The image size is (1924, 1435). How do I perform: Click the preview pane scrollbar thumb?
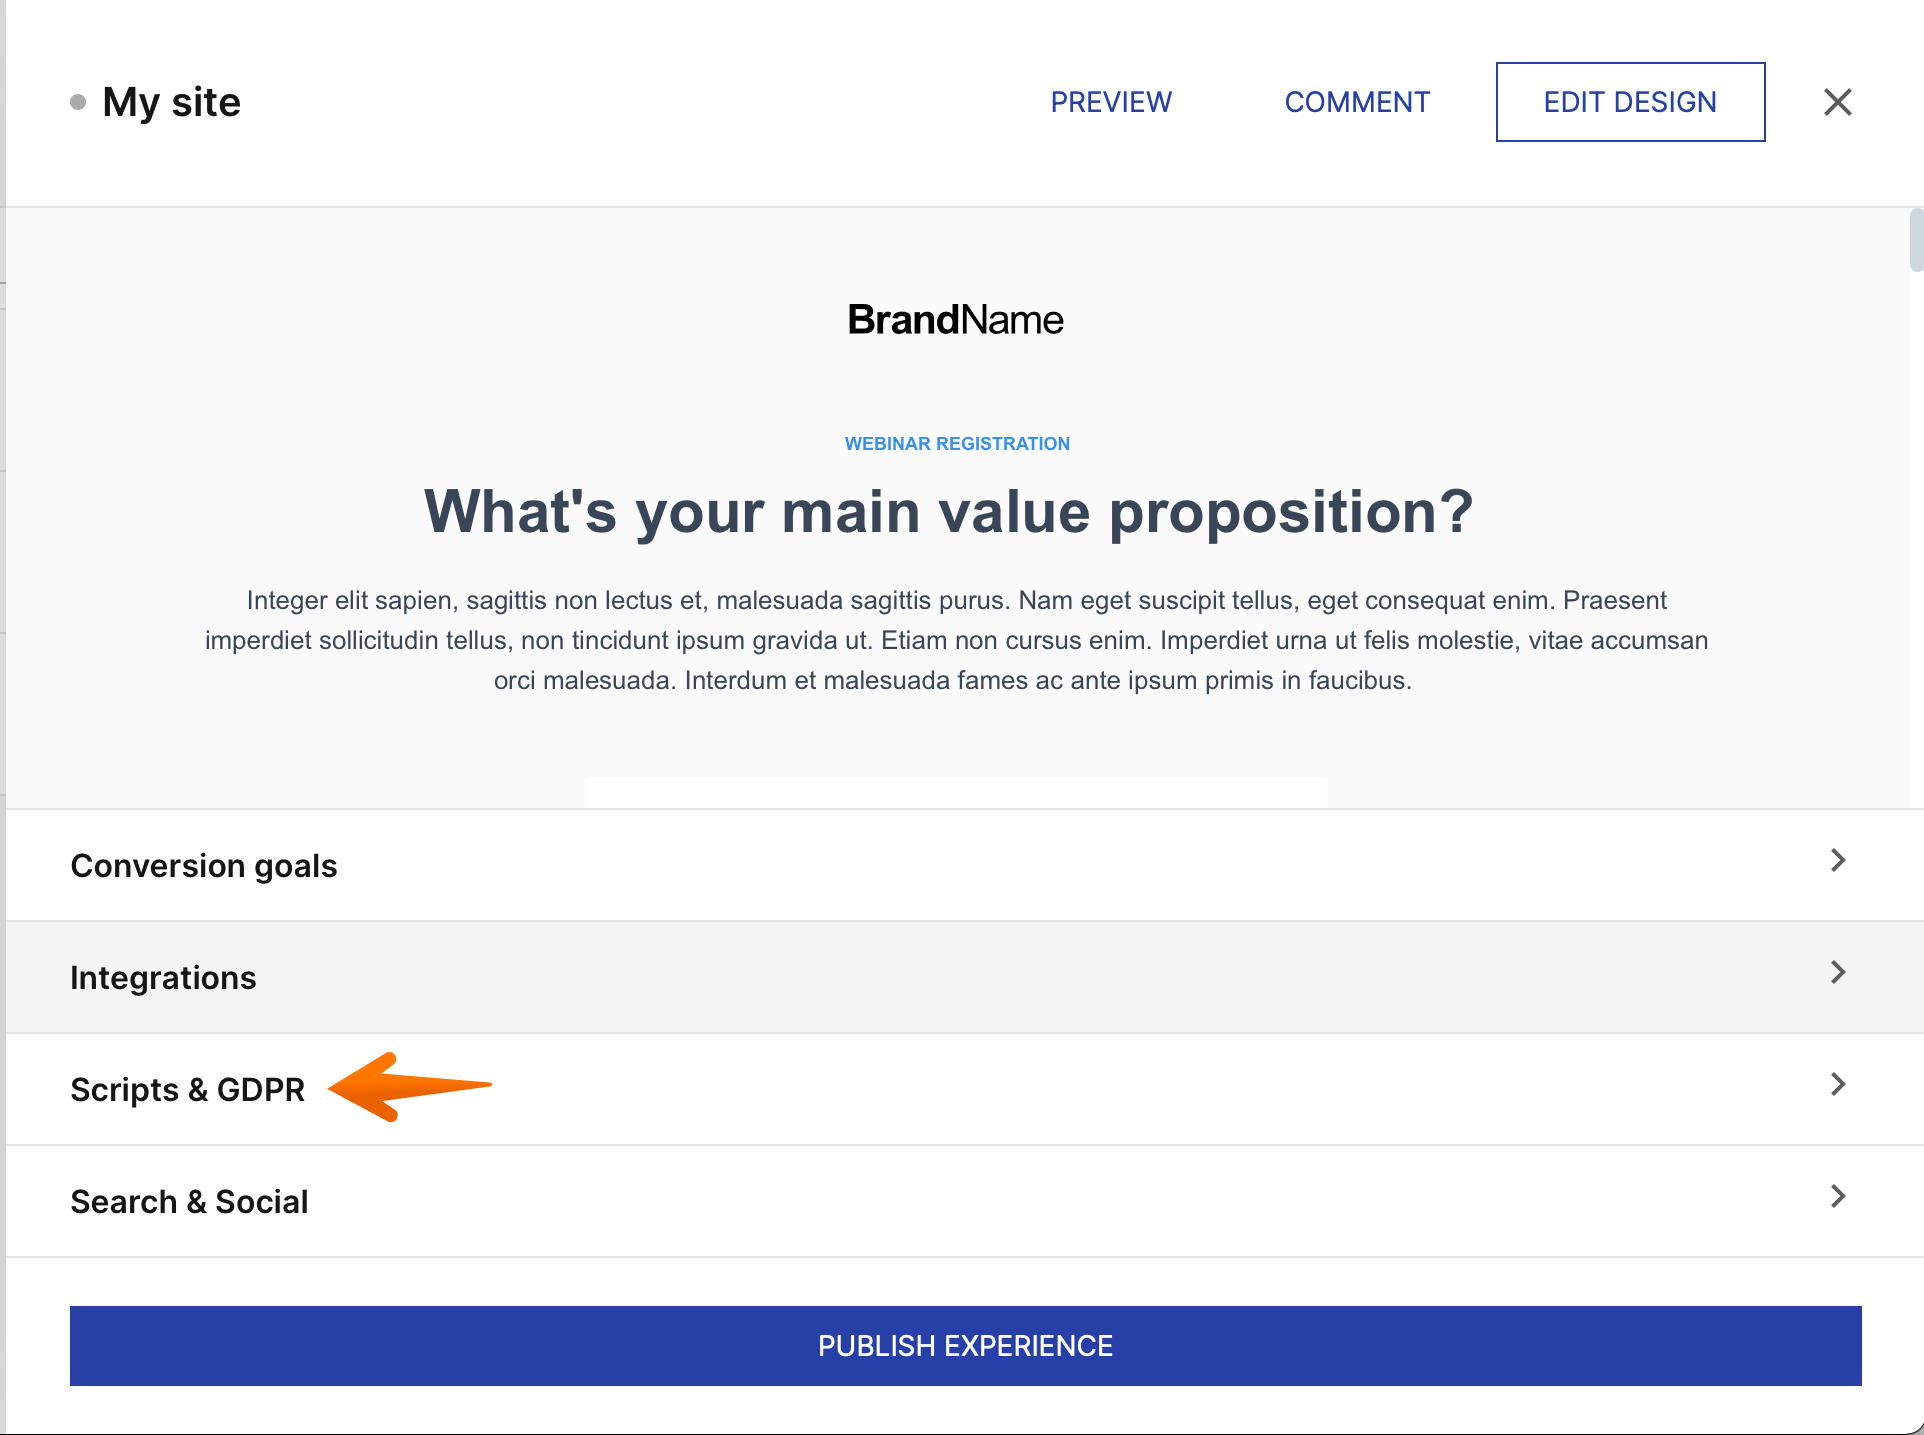pyautogui.click(x=1915, y=240)
